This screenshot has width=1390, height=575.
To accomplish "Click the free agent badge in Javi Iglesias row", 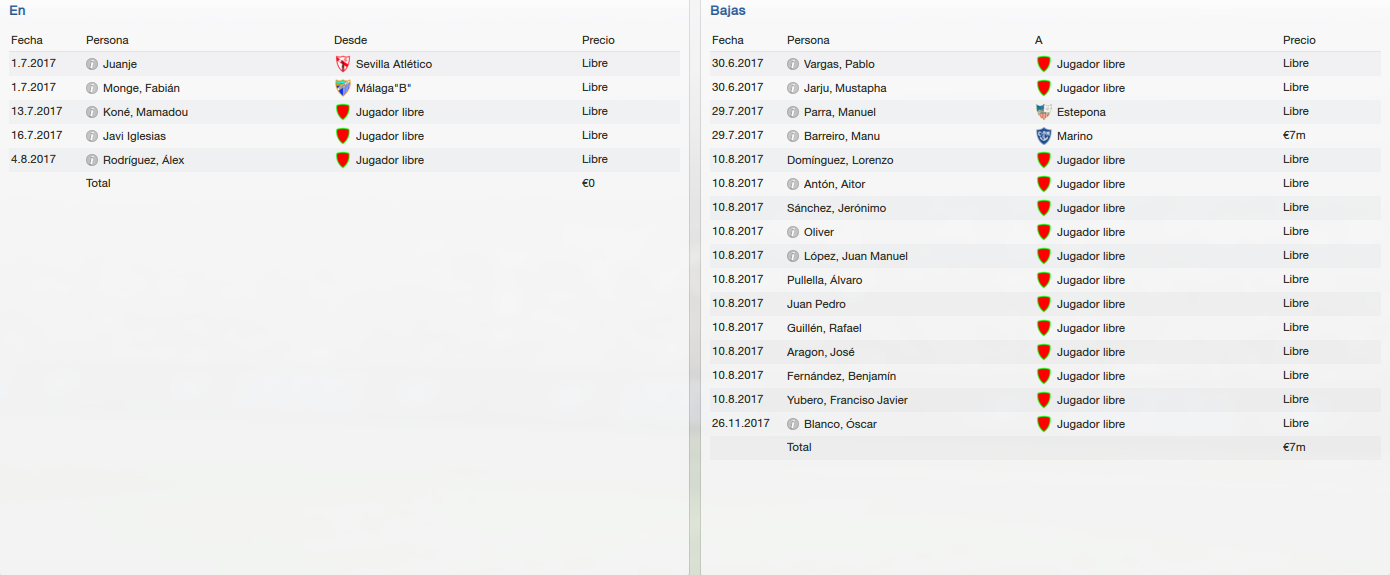I will [343, 136].
